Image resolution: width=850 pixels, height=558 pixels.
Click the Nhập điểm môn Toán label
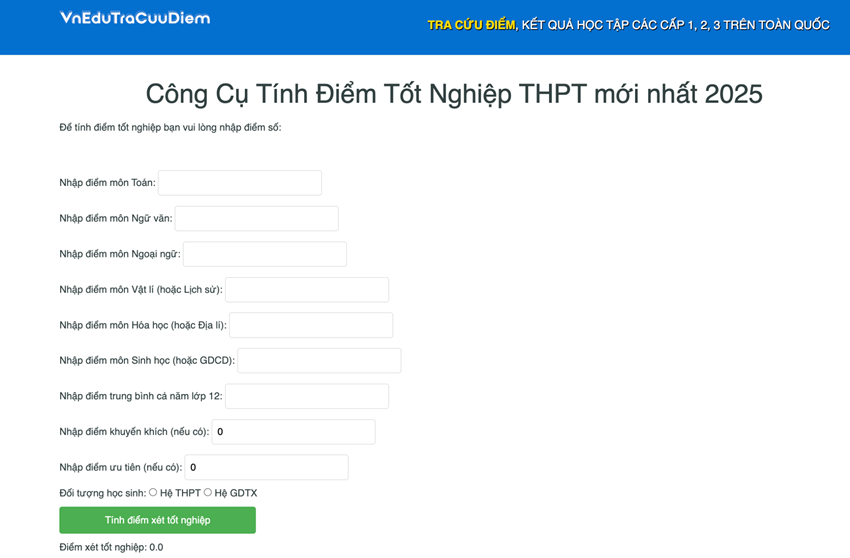tap(107, 183)
